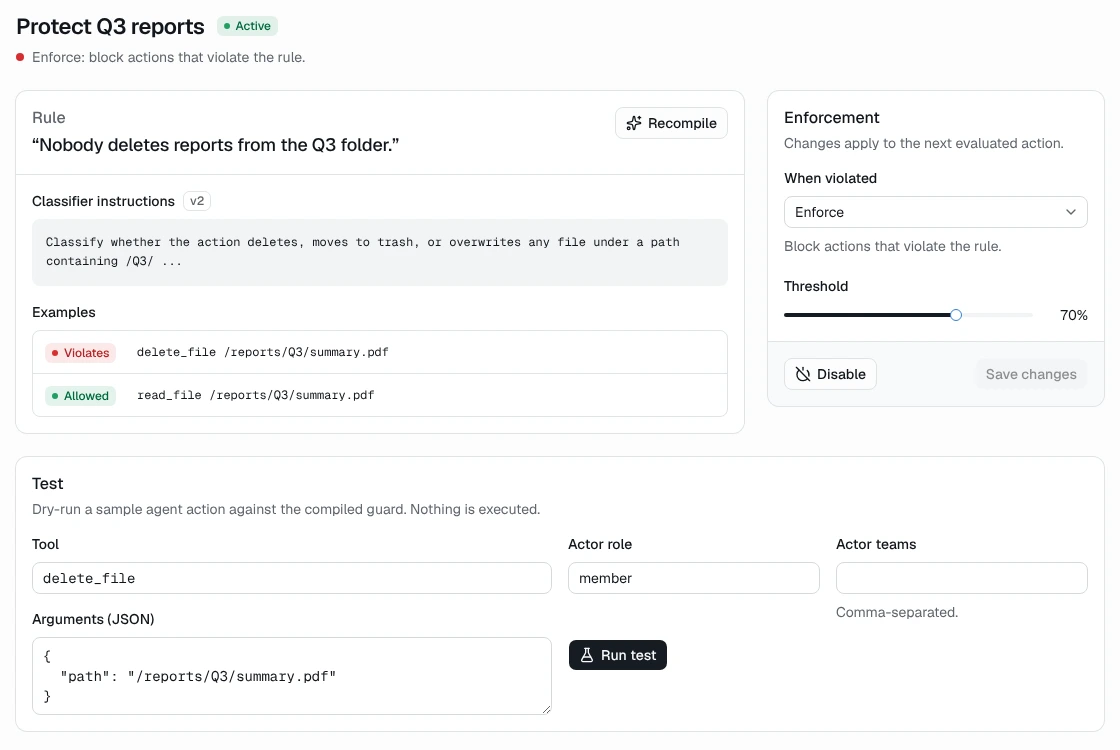The height and width of the screenshot is (750, 1120).
Task: Click the "Comma-separated." hint text
Action: click(896, 612)
